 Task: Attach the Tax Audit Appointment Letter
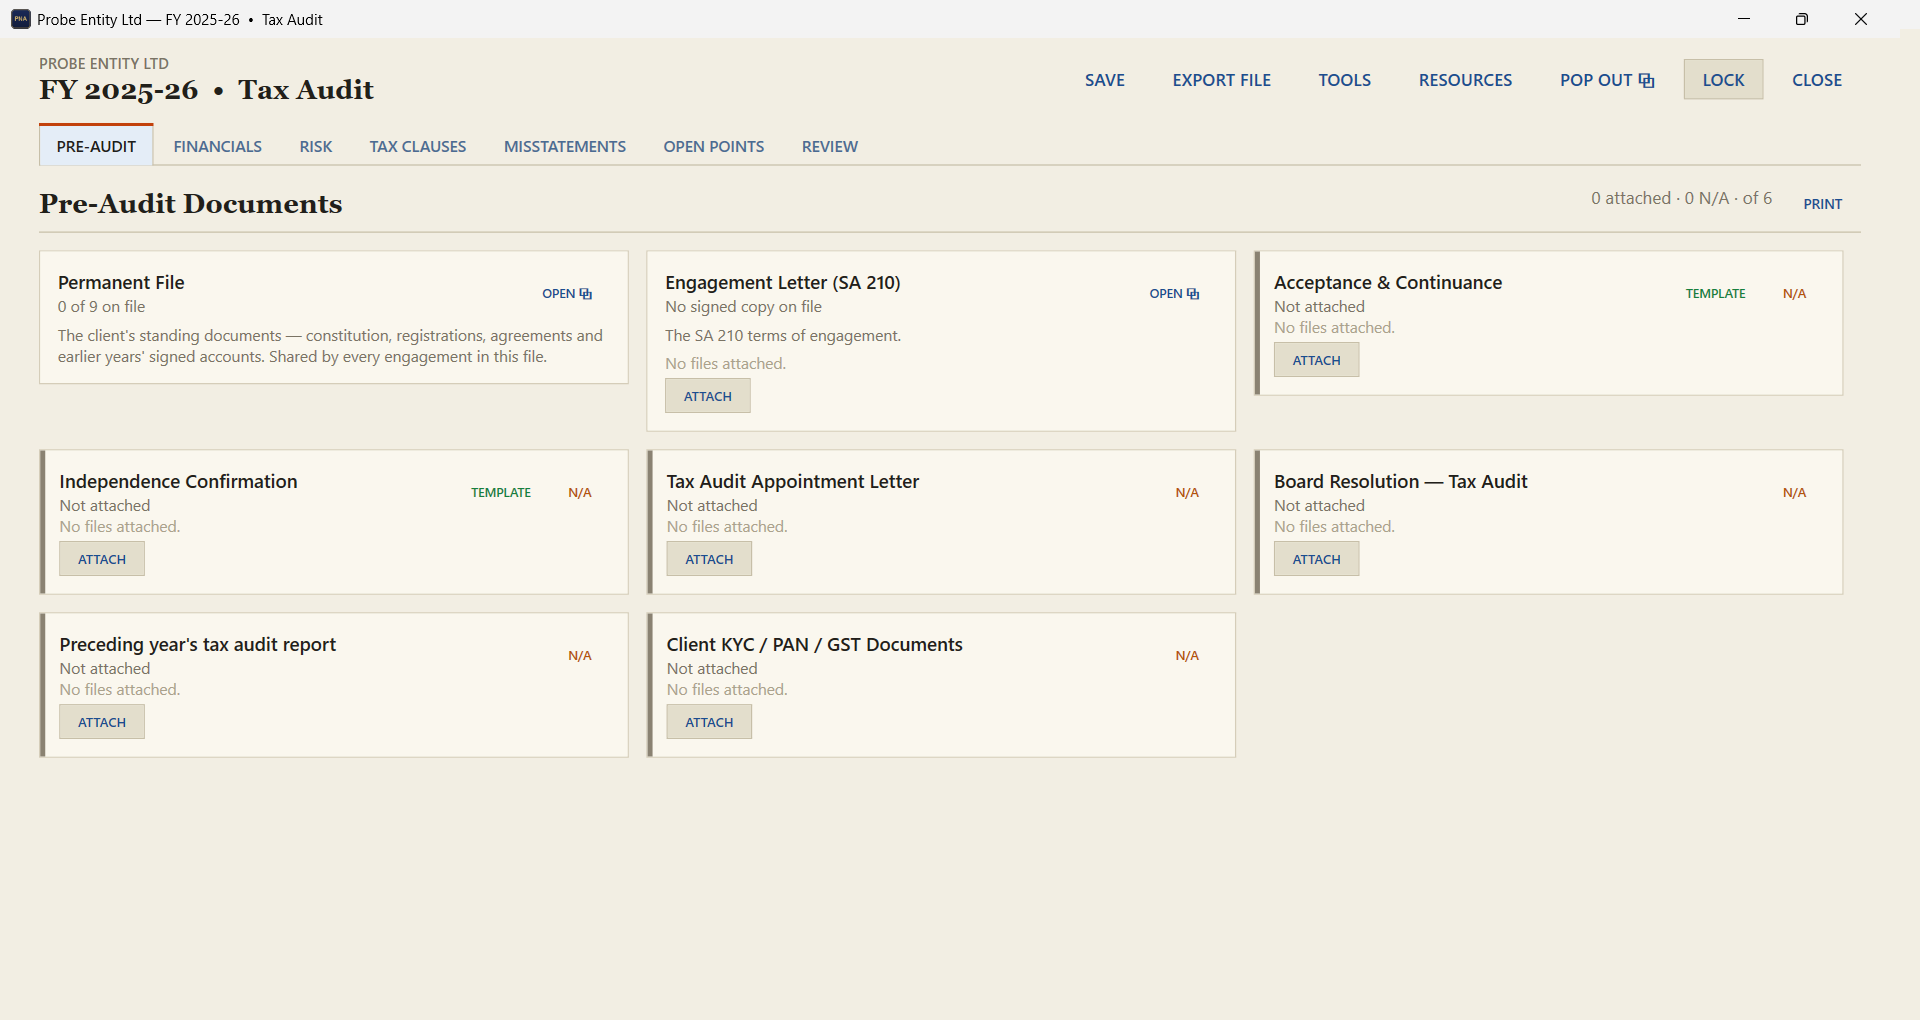[x=709, y=559]
